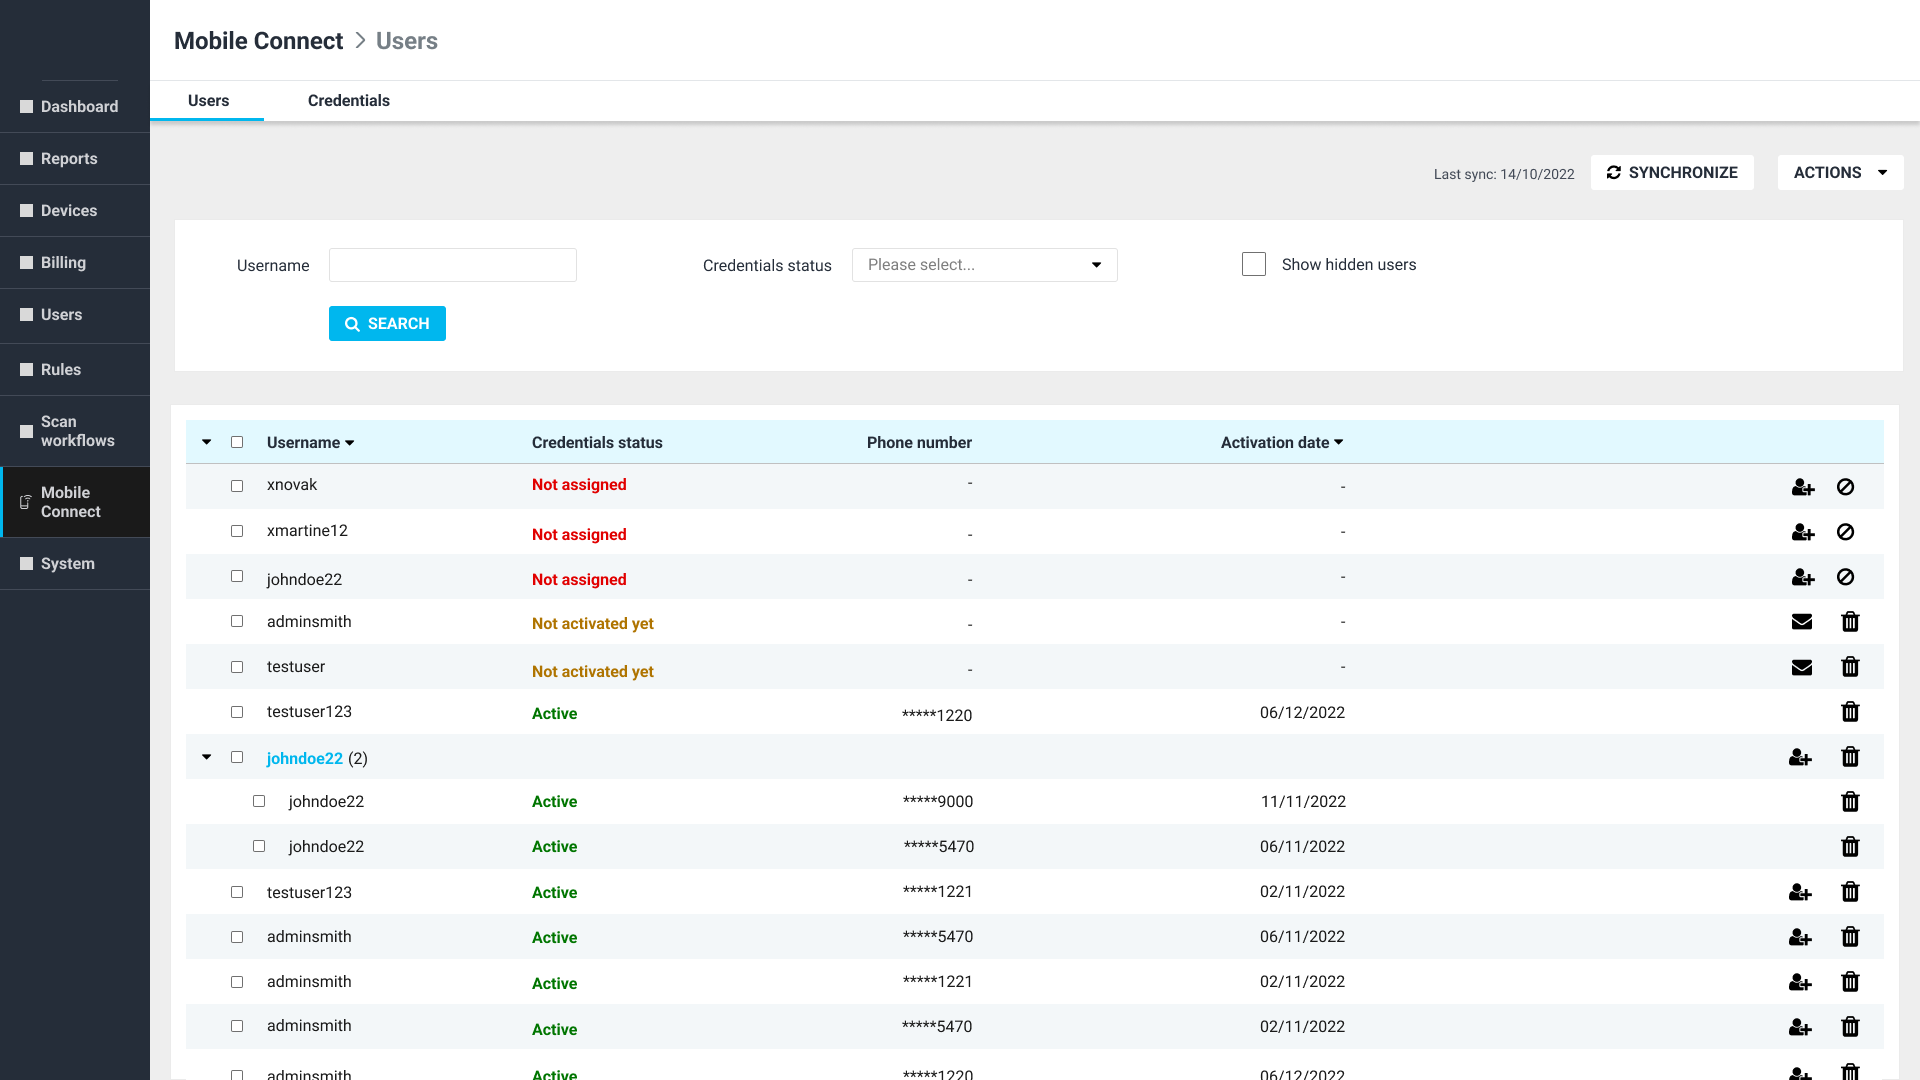Switch to the Credentials tab
1920x1080 pixels.
(x=348, y=101)
